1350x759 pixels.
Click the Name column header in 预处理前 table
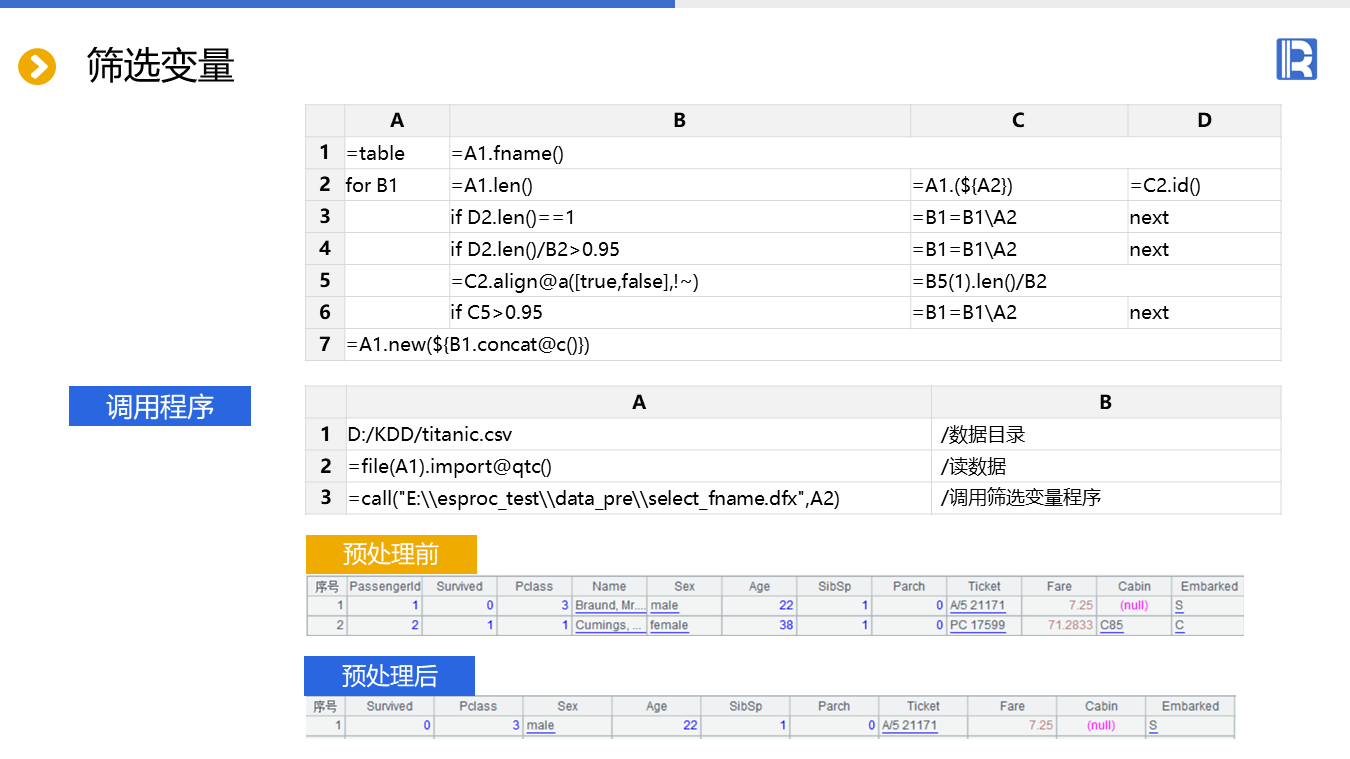click(609, 586)
